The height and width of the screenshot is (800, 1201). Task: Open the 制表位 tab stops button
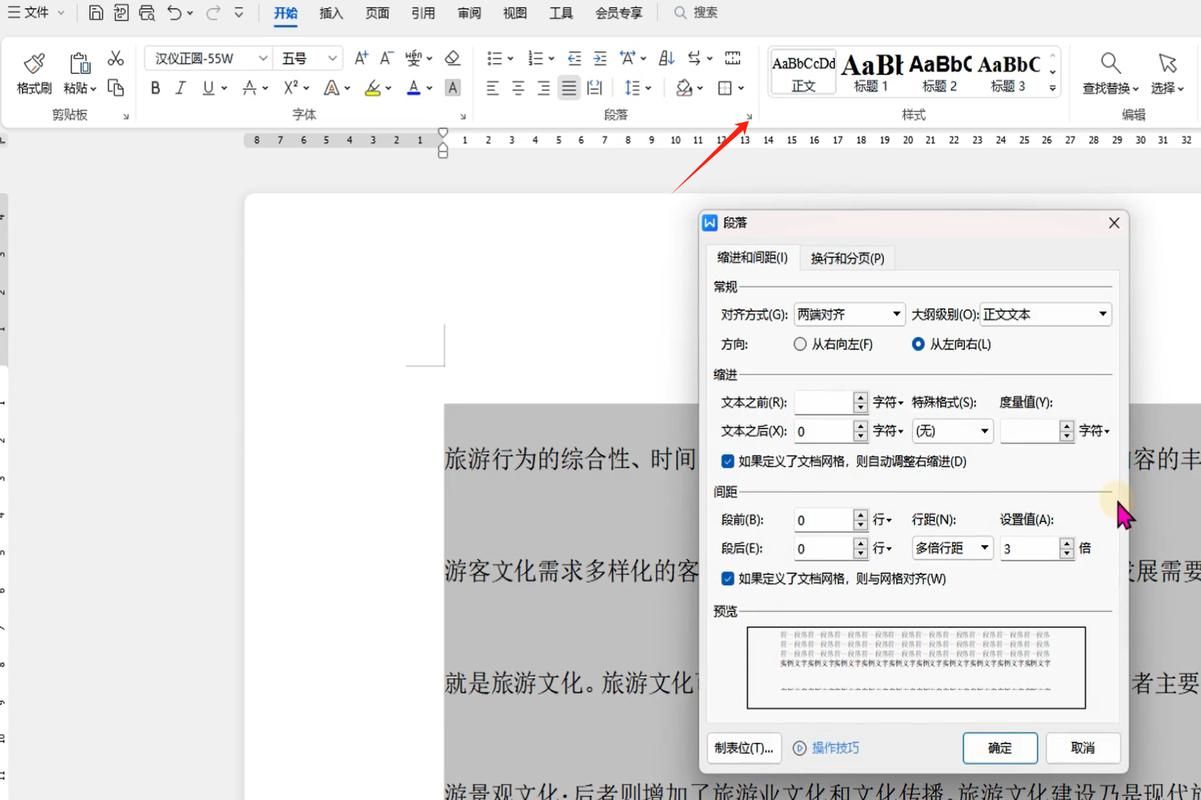click(x=743, y=748)
